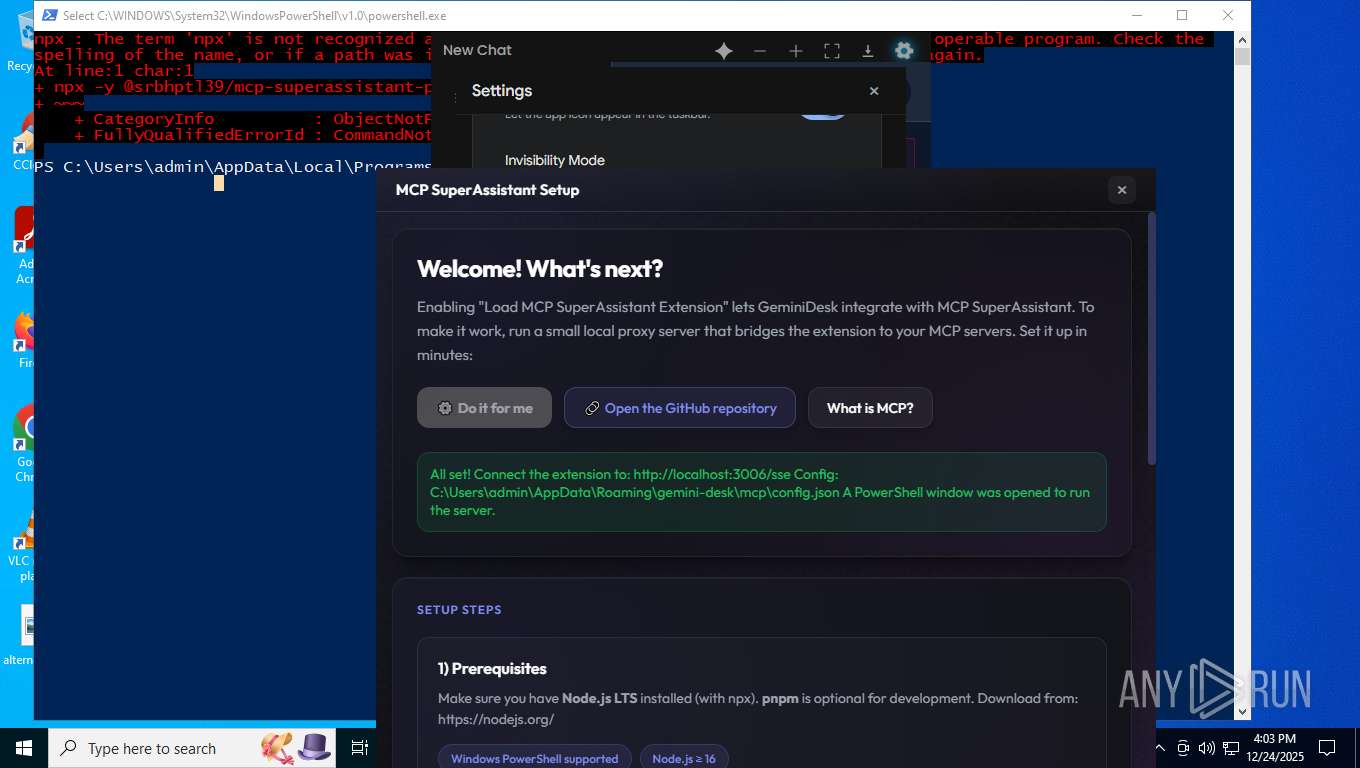1360x768 pixels.
Task: Click the Gemini sparkle icon in GeminiDesk toolbar
Action: 724,51
